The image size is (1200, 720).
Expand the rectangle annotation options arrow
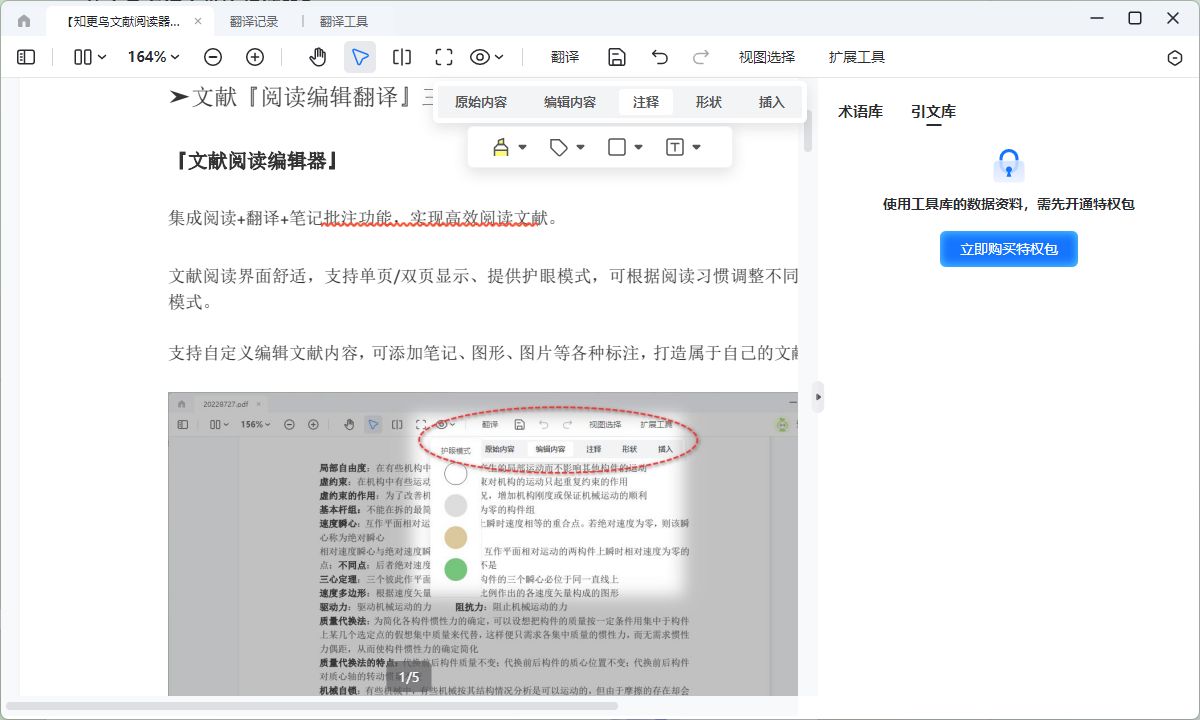point(638,148)
